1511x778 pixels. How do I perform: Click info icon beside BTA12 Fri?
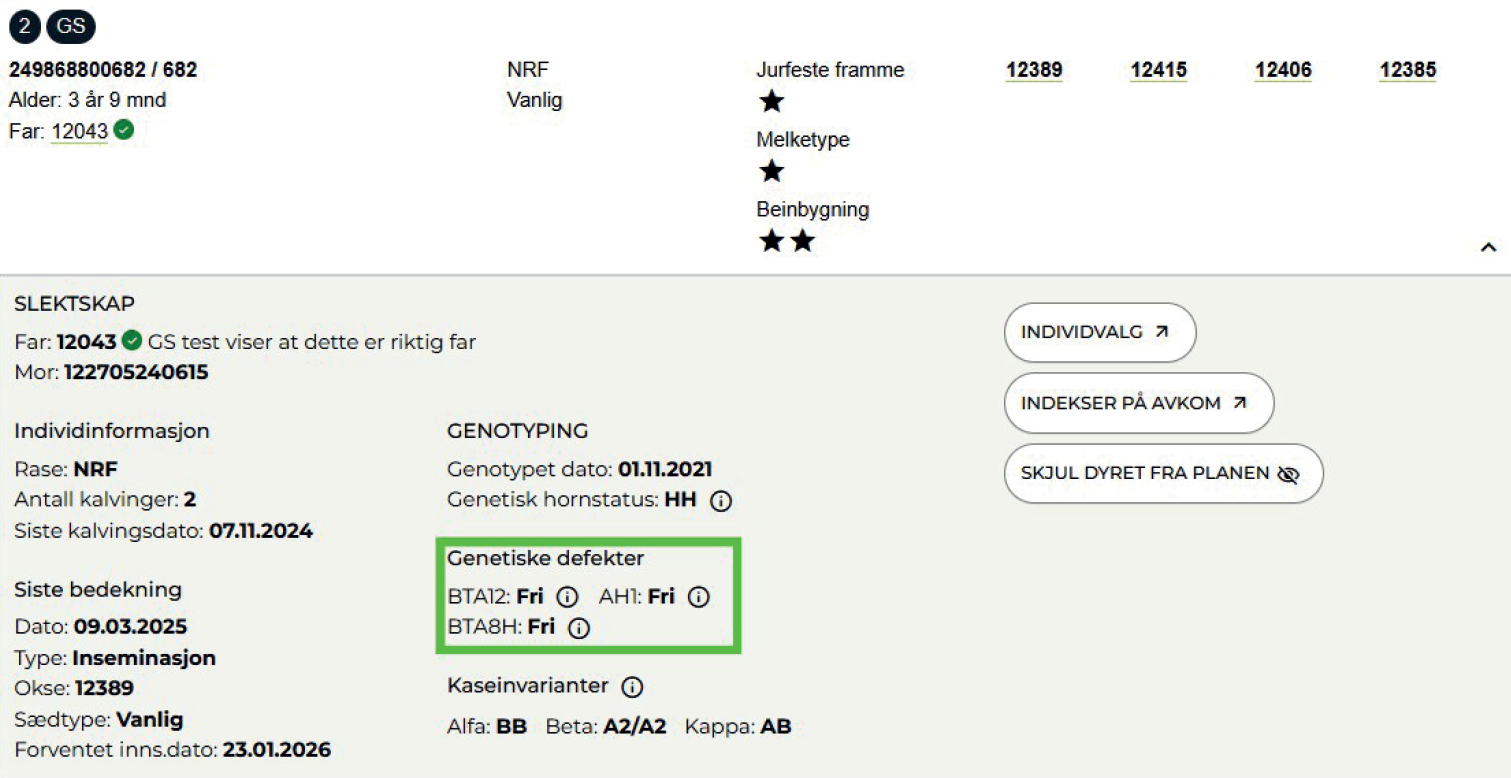tap(567, 597)
